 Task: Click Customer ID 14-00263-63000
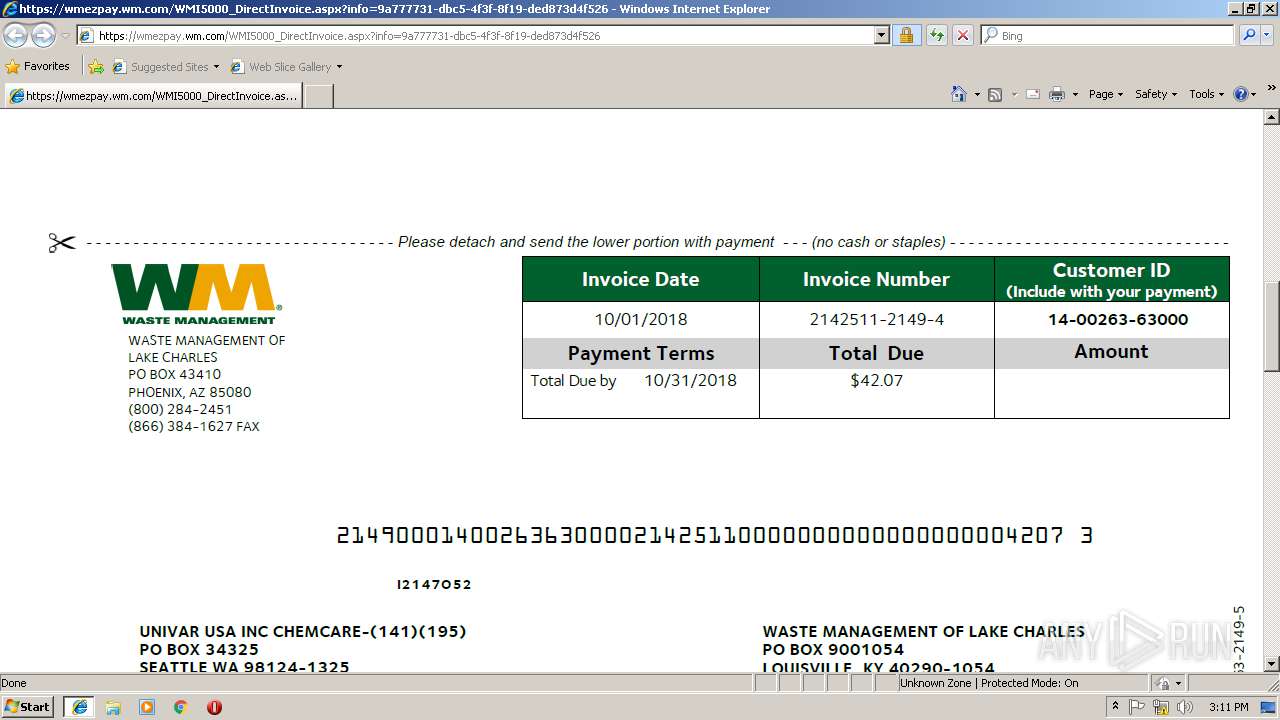[x=1118, y=320]
